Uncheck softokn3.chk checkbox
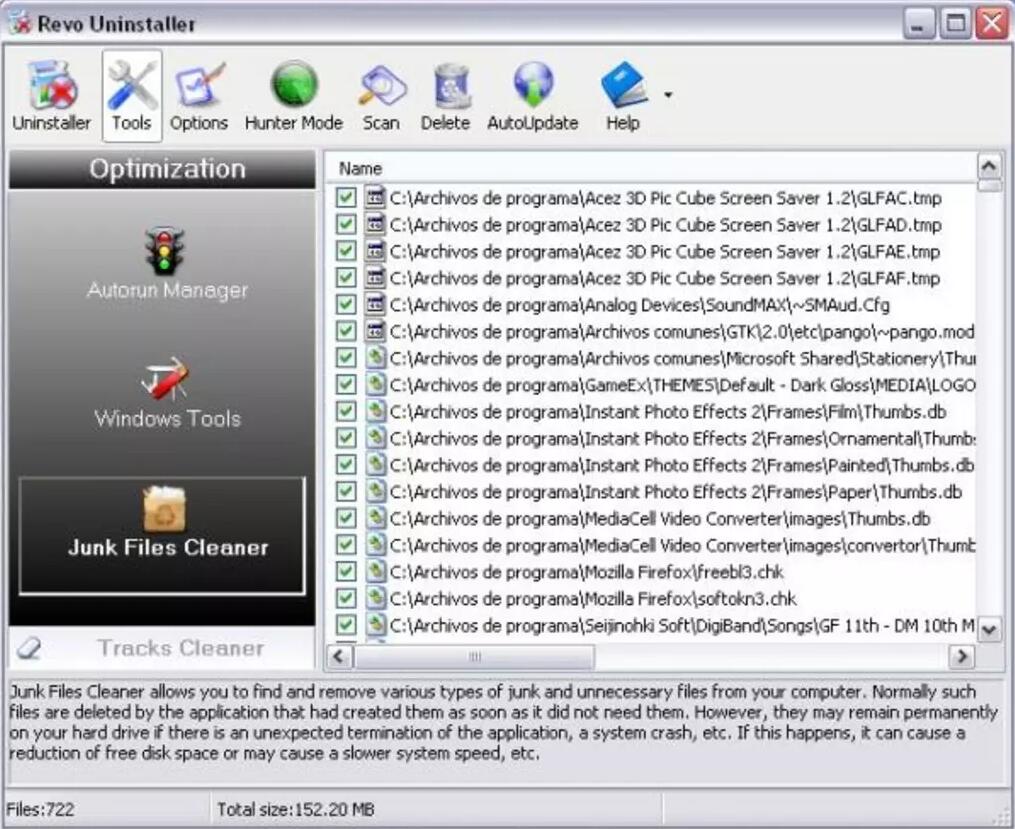The height and width of the screenshot is (829, 1015). 346,598
